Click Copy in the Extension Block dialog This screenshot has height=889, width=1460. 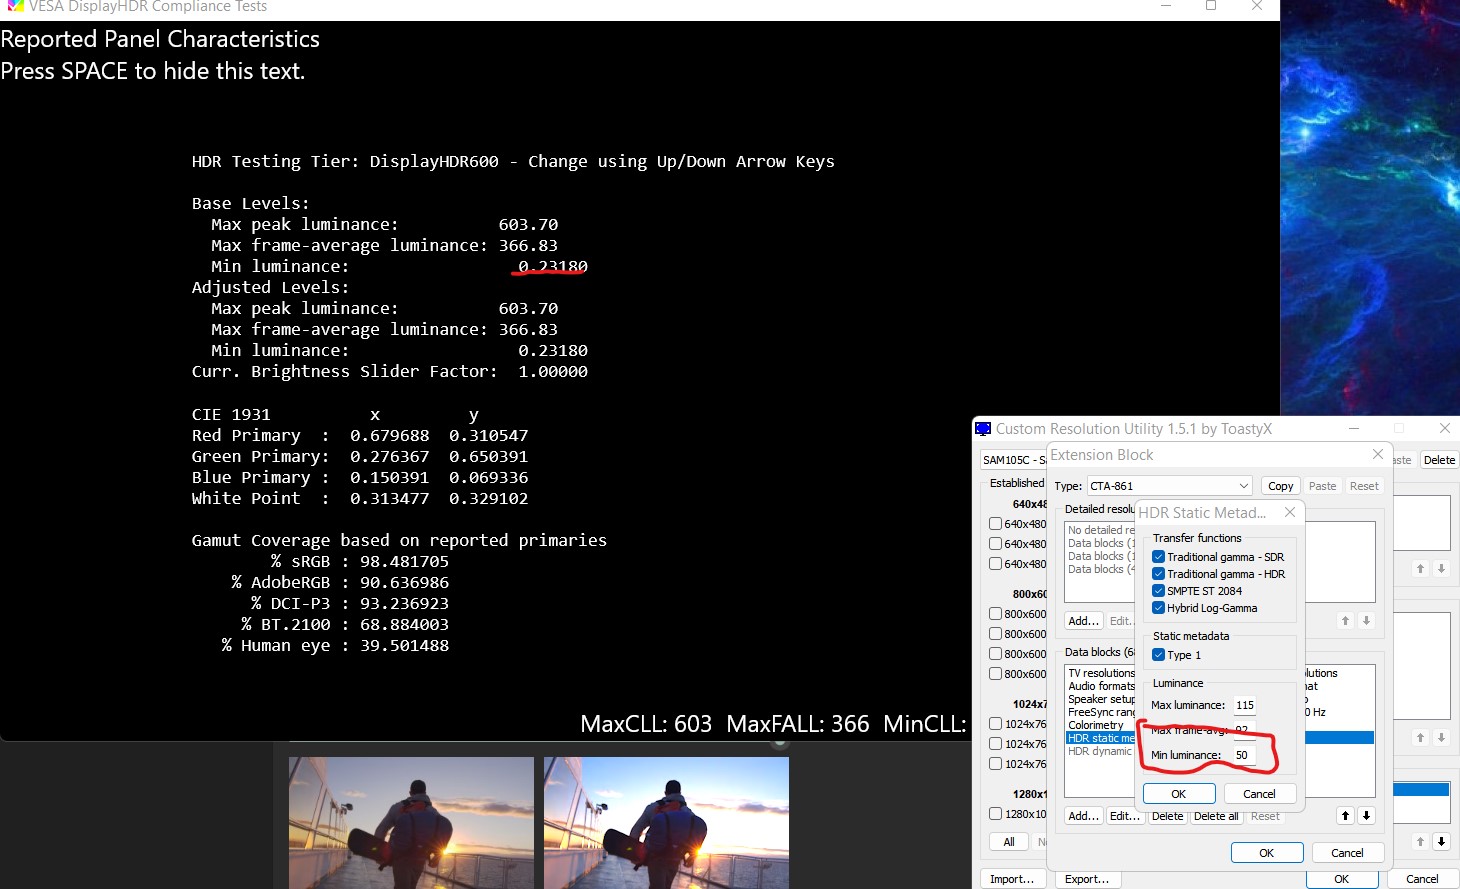[x=1280, y=486]
